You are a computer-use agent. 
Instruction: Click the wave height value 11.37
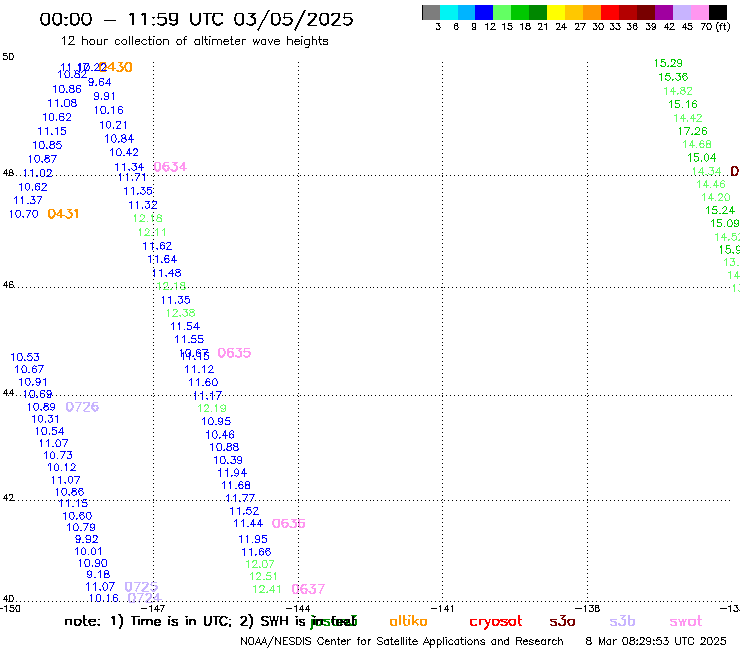[x=28, y=201]
